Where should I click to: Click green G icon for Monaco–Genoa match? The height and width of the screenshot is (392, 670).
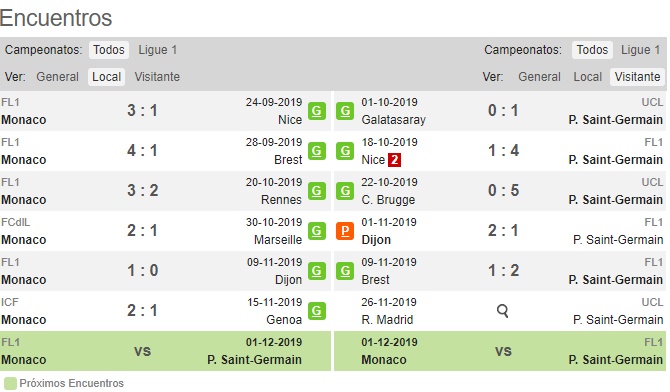point(317,311)
